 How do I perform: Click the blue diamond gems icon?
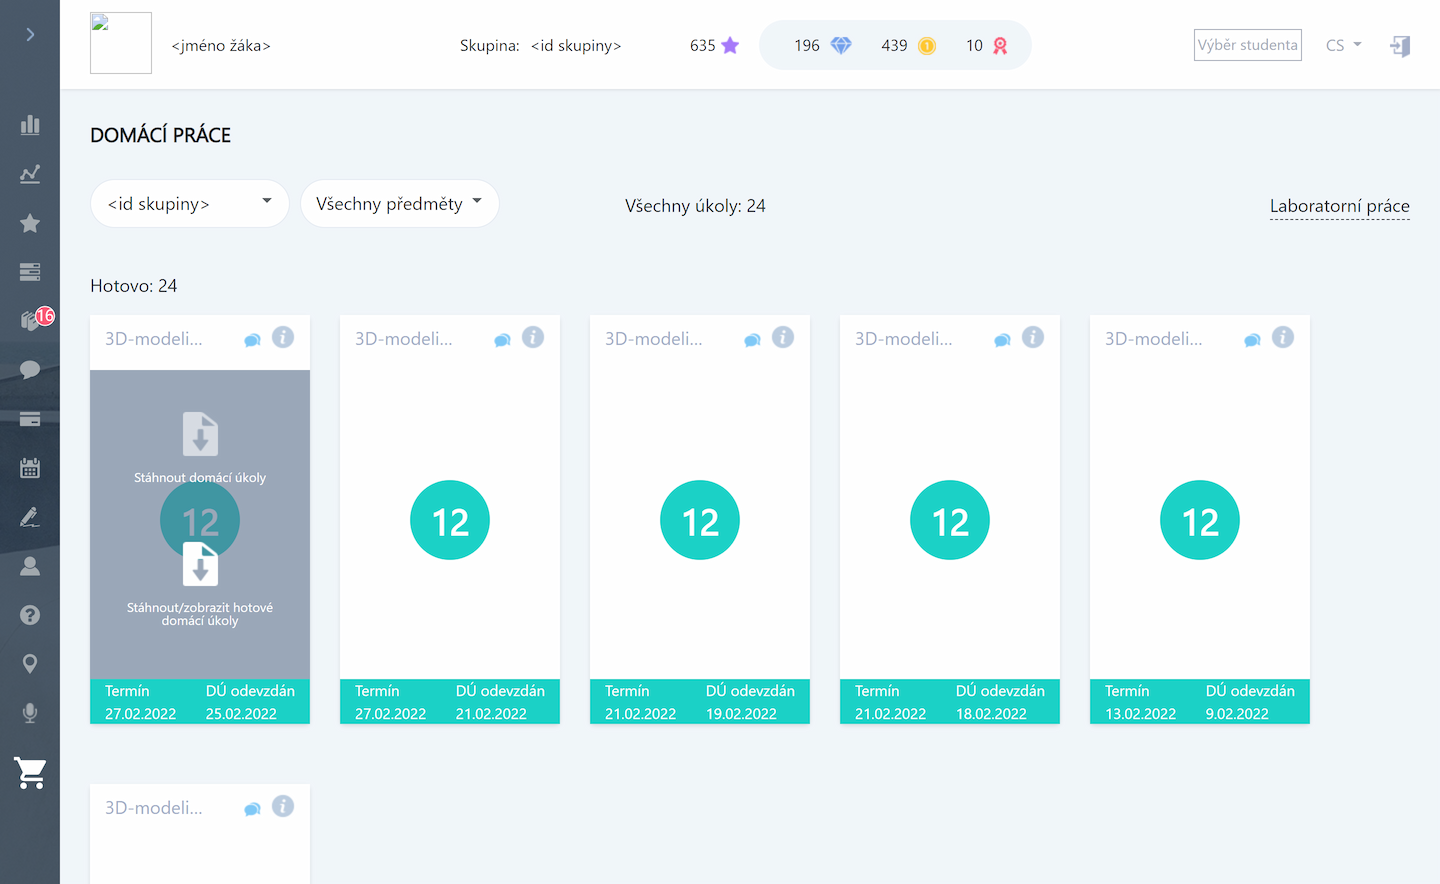[841, 45]
